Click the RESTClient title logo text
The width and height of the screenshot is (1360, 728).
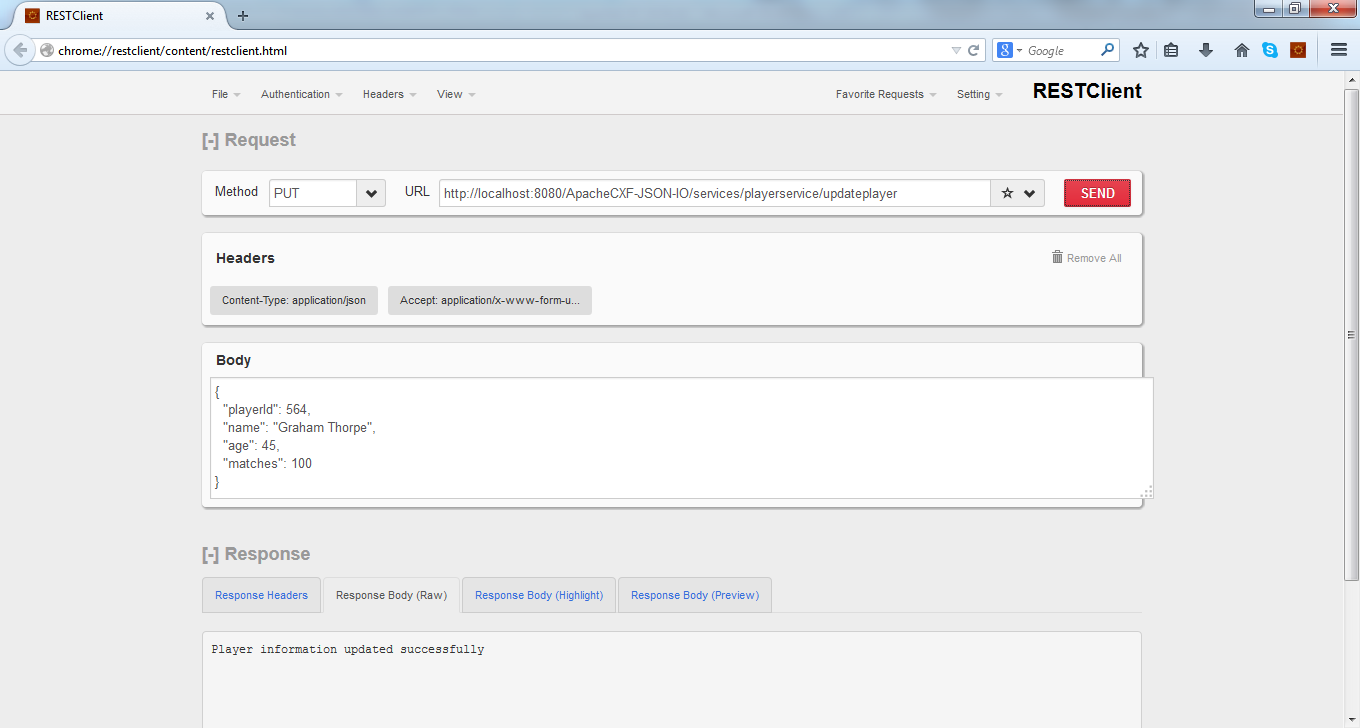pos(1087,91)
